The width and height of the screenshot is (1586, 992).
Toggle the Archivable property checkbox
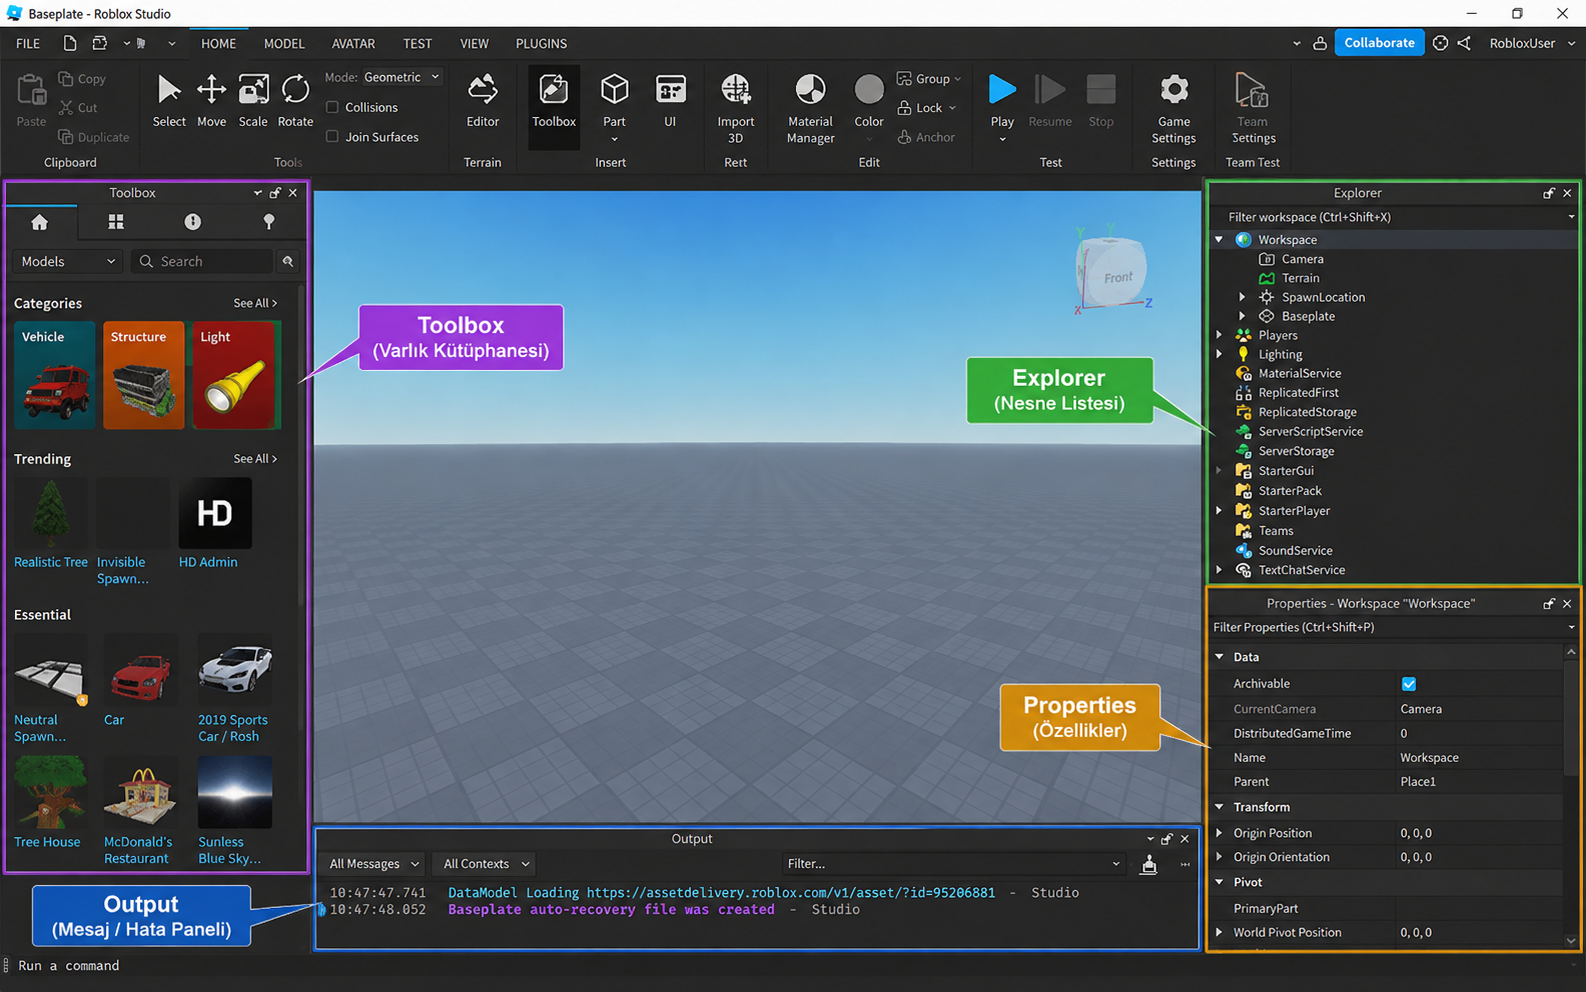point(1409,684)
